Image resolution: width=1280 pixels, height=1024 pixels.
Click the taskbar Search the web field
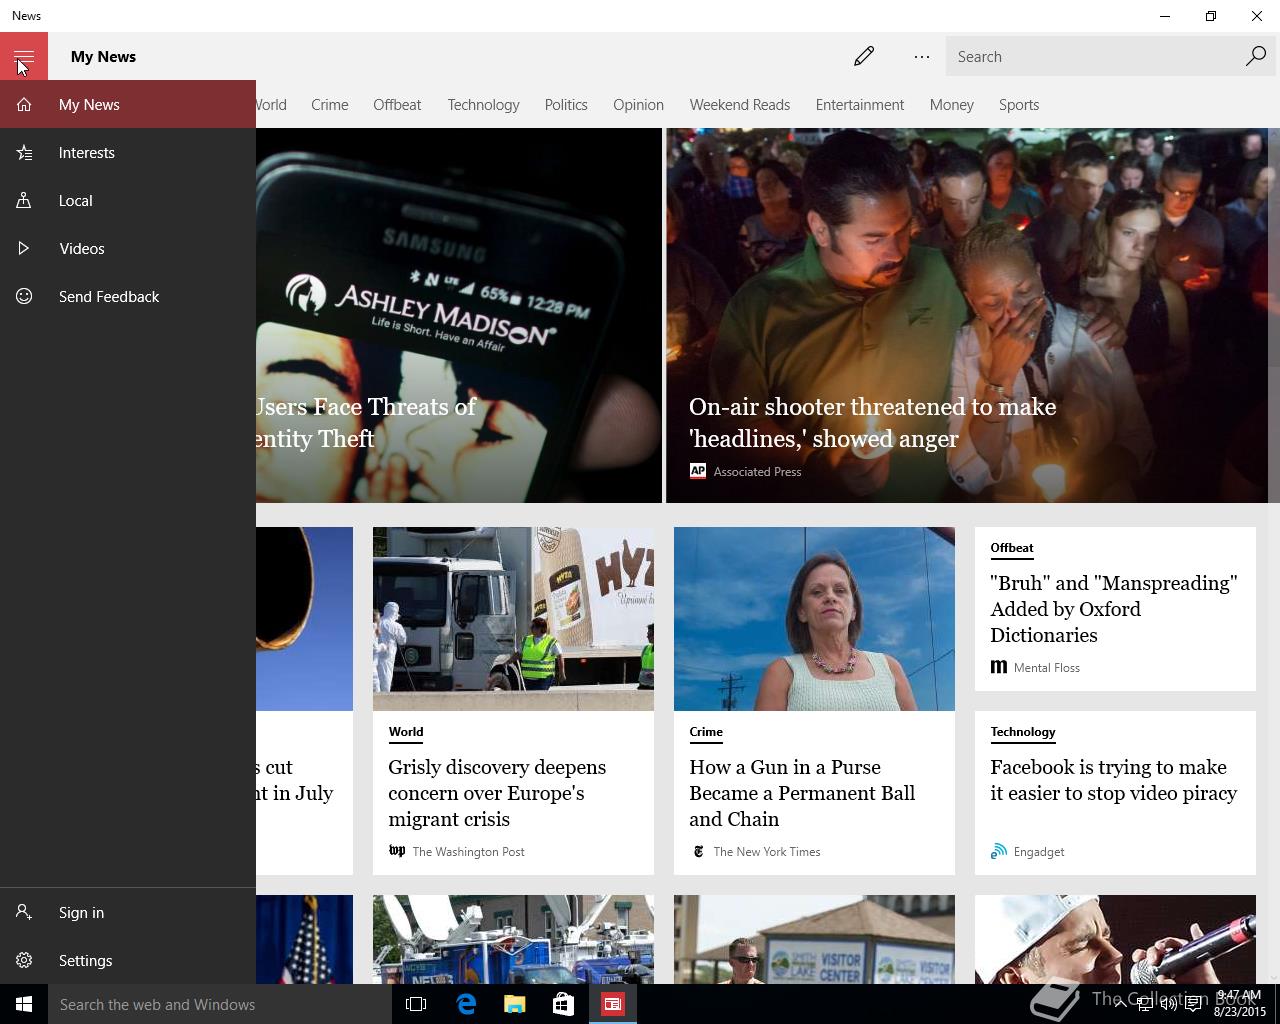pyautogui.click(x=220, y=1004)
